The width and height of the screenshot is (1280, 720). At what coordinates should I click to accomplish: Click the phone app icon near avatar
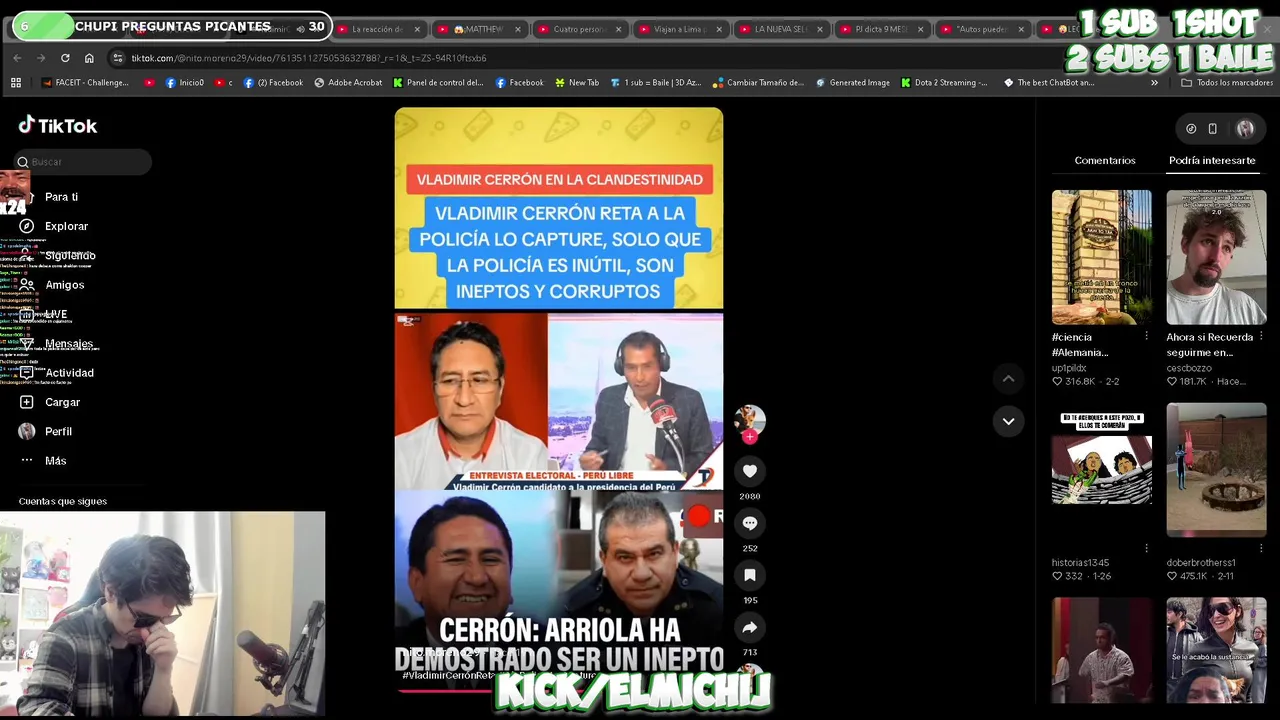click(1212, 128)
